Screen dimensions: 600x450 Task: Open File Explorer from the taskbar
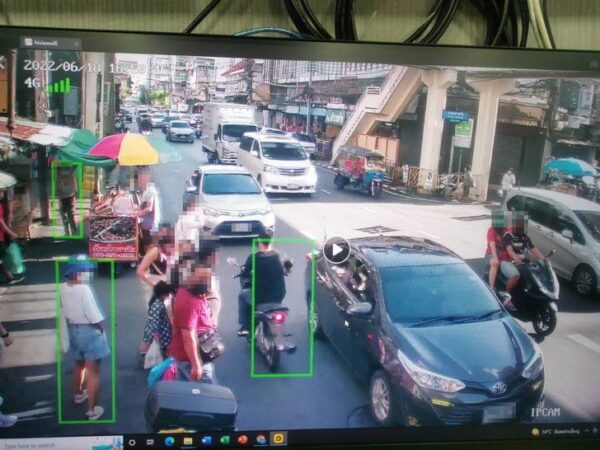tap(188, 440)
